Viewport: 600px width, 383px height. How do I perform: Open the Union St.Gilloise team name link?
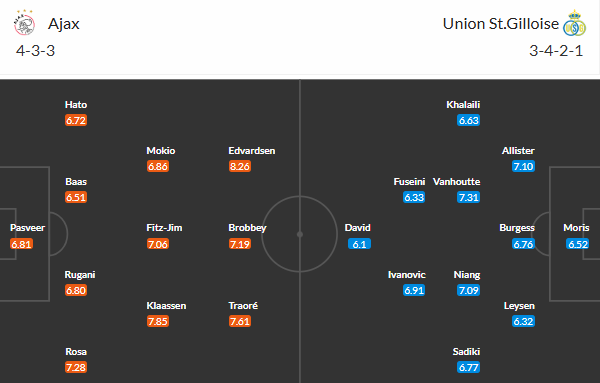pos(501,24)
